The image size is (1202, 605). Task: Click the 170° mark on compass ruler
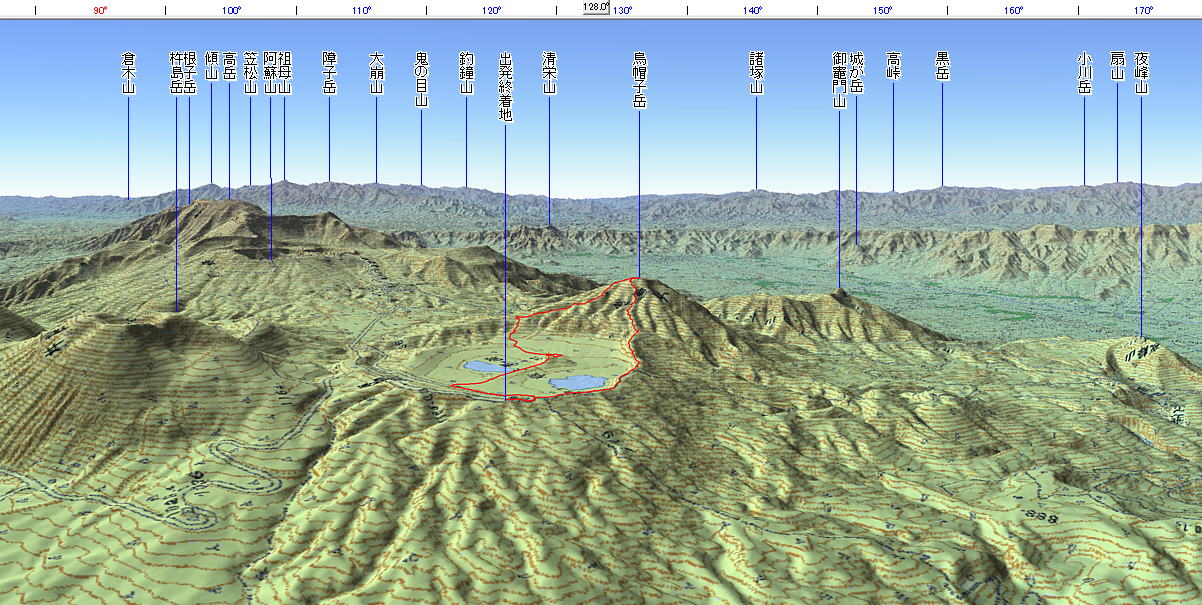[x=1143, y=10]
